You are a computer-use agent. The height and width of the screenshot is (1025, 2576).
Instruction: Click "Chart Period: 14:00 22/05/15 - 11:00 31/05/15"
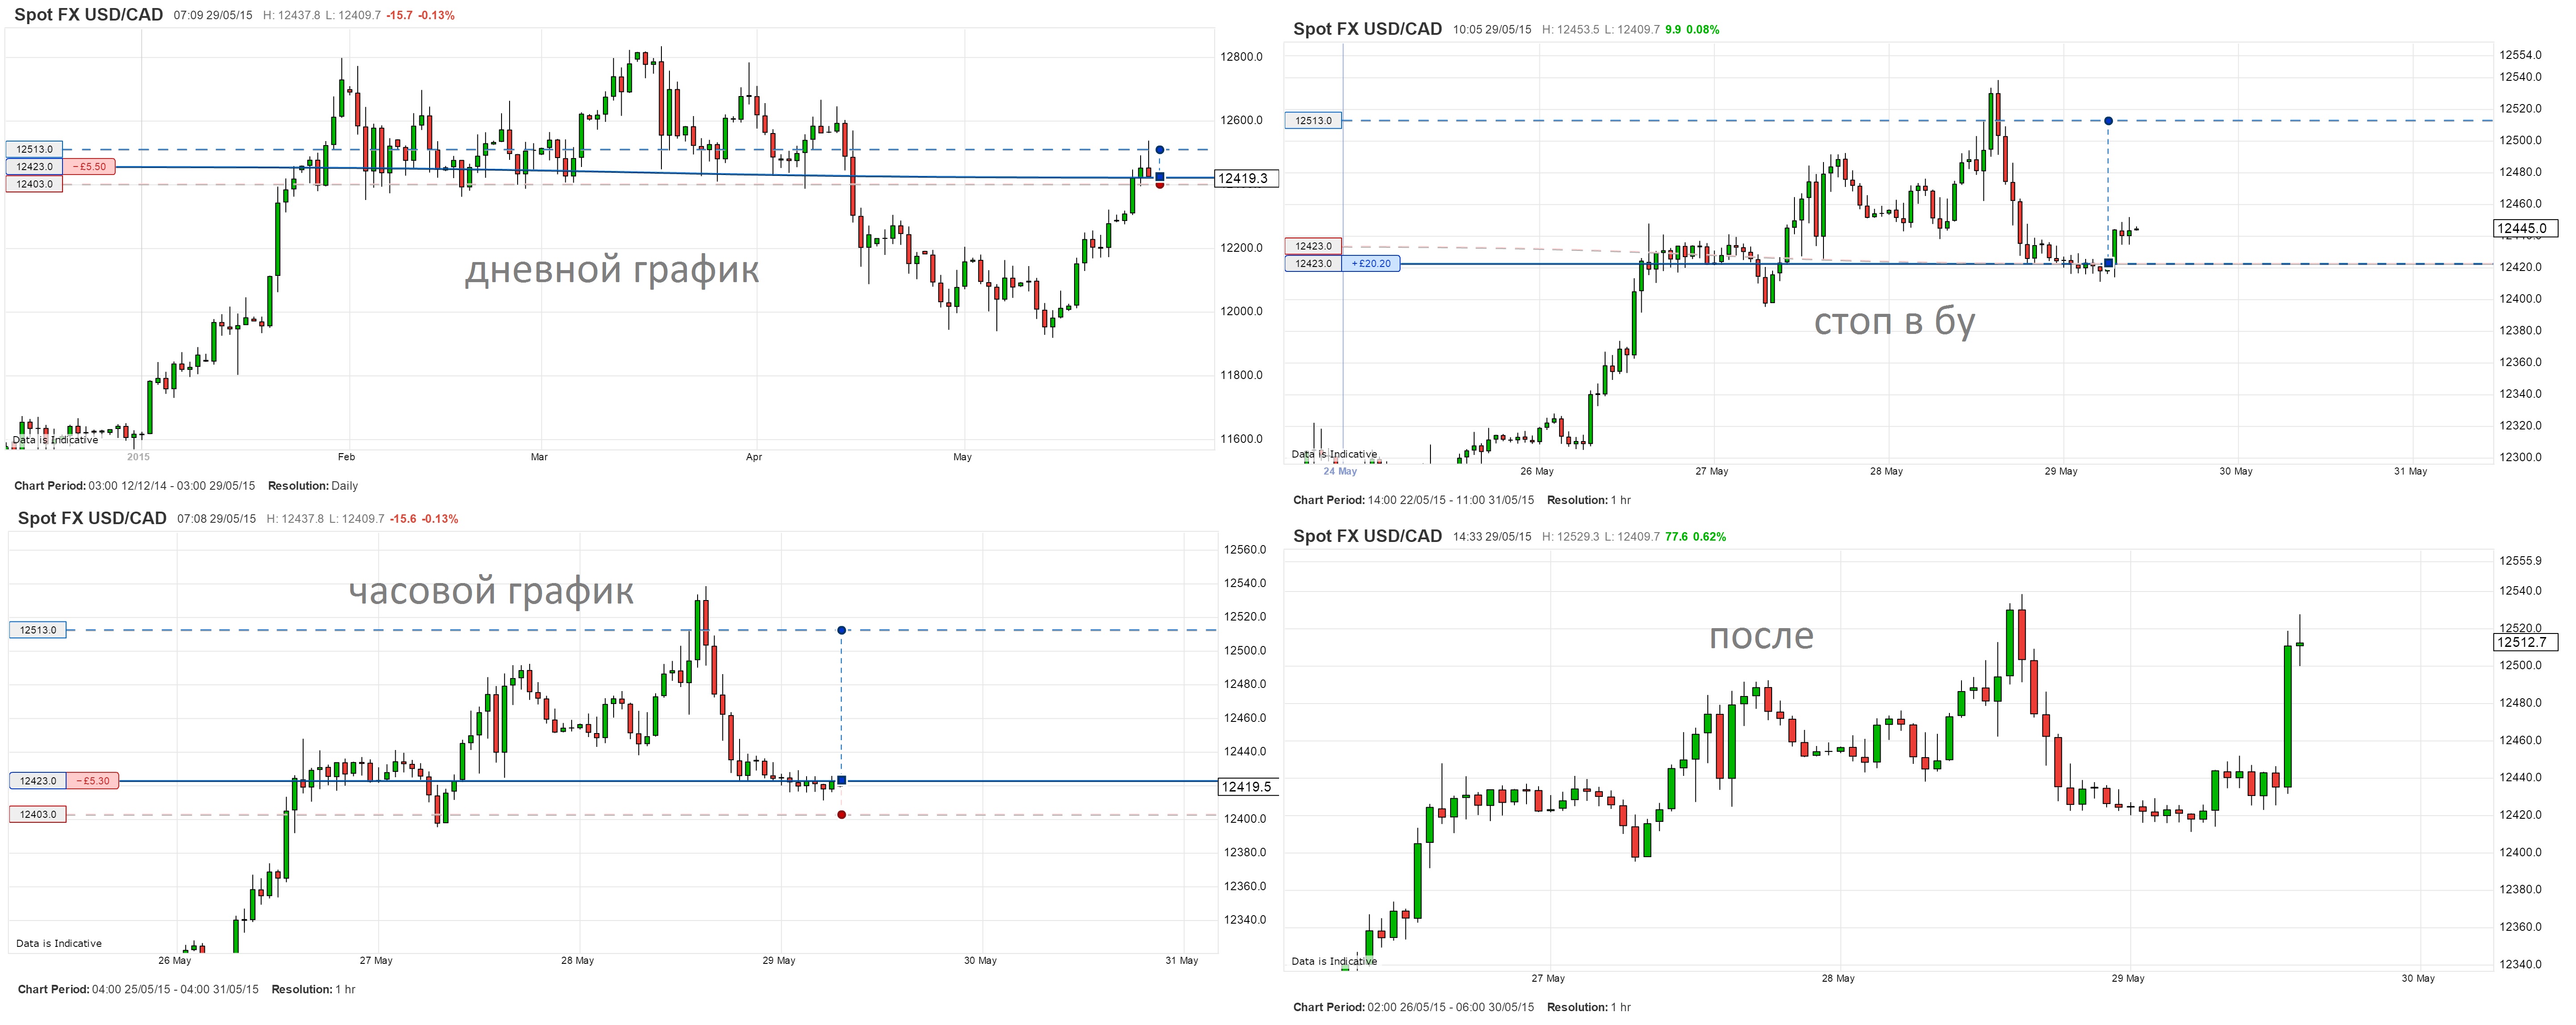(1413, 500)
